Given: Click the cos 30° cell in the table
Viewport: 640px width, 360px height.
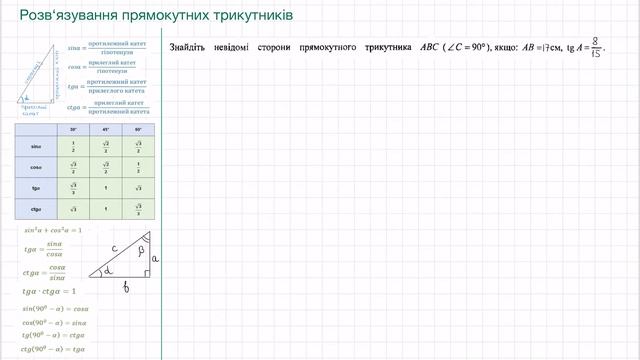Looking at the screenshot, I should tap(73, 167).
